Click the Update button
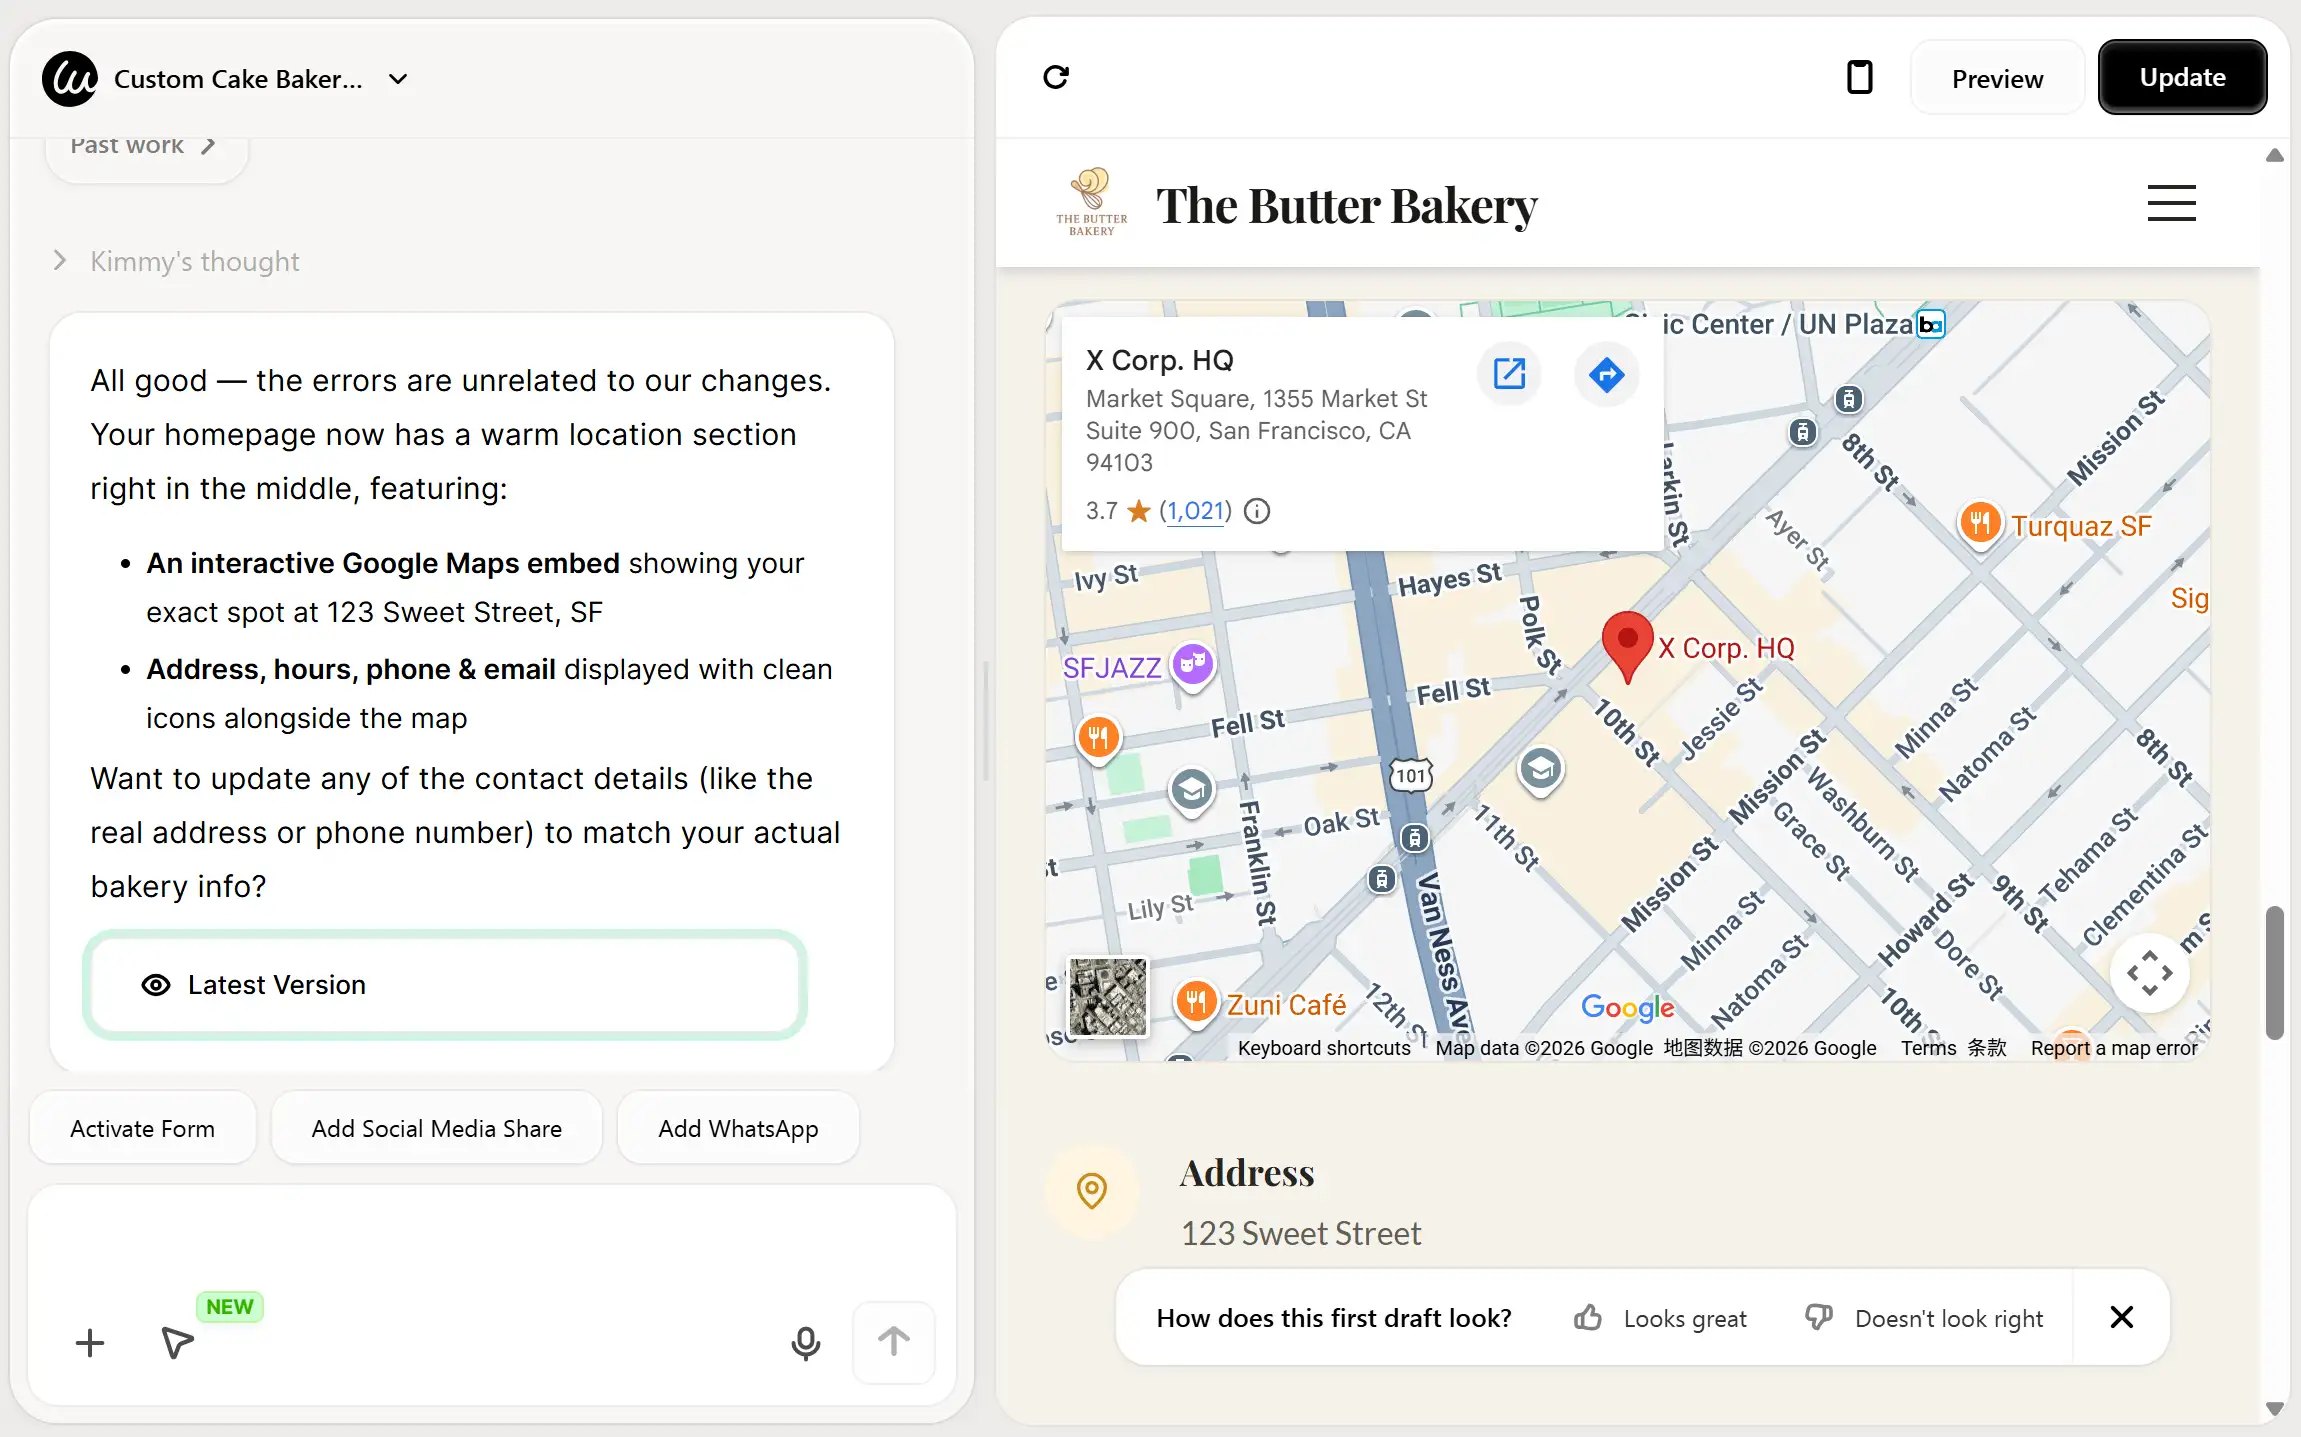 tap(2182, 77)
